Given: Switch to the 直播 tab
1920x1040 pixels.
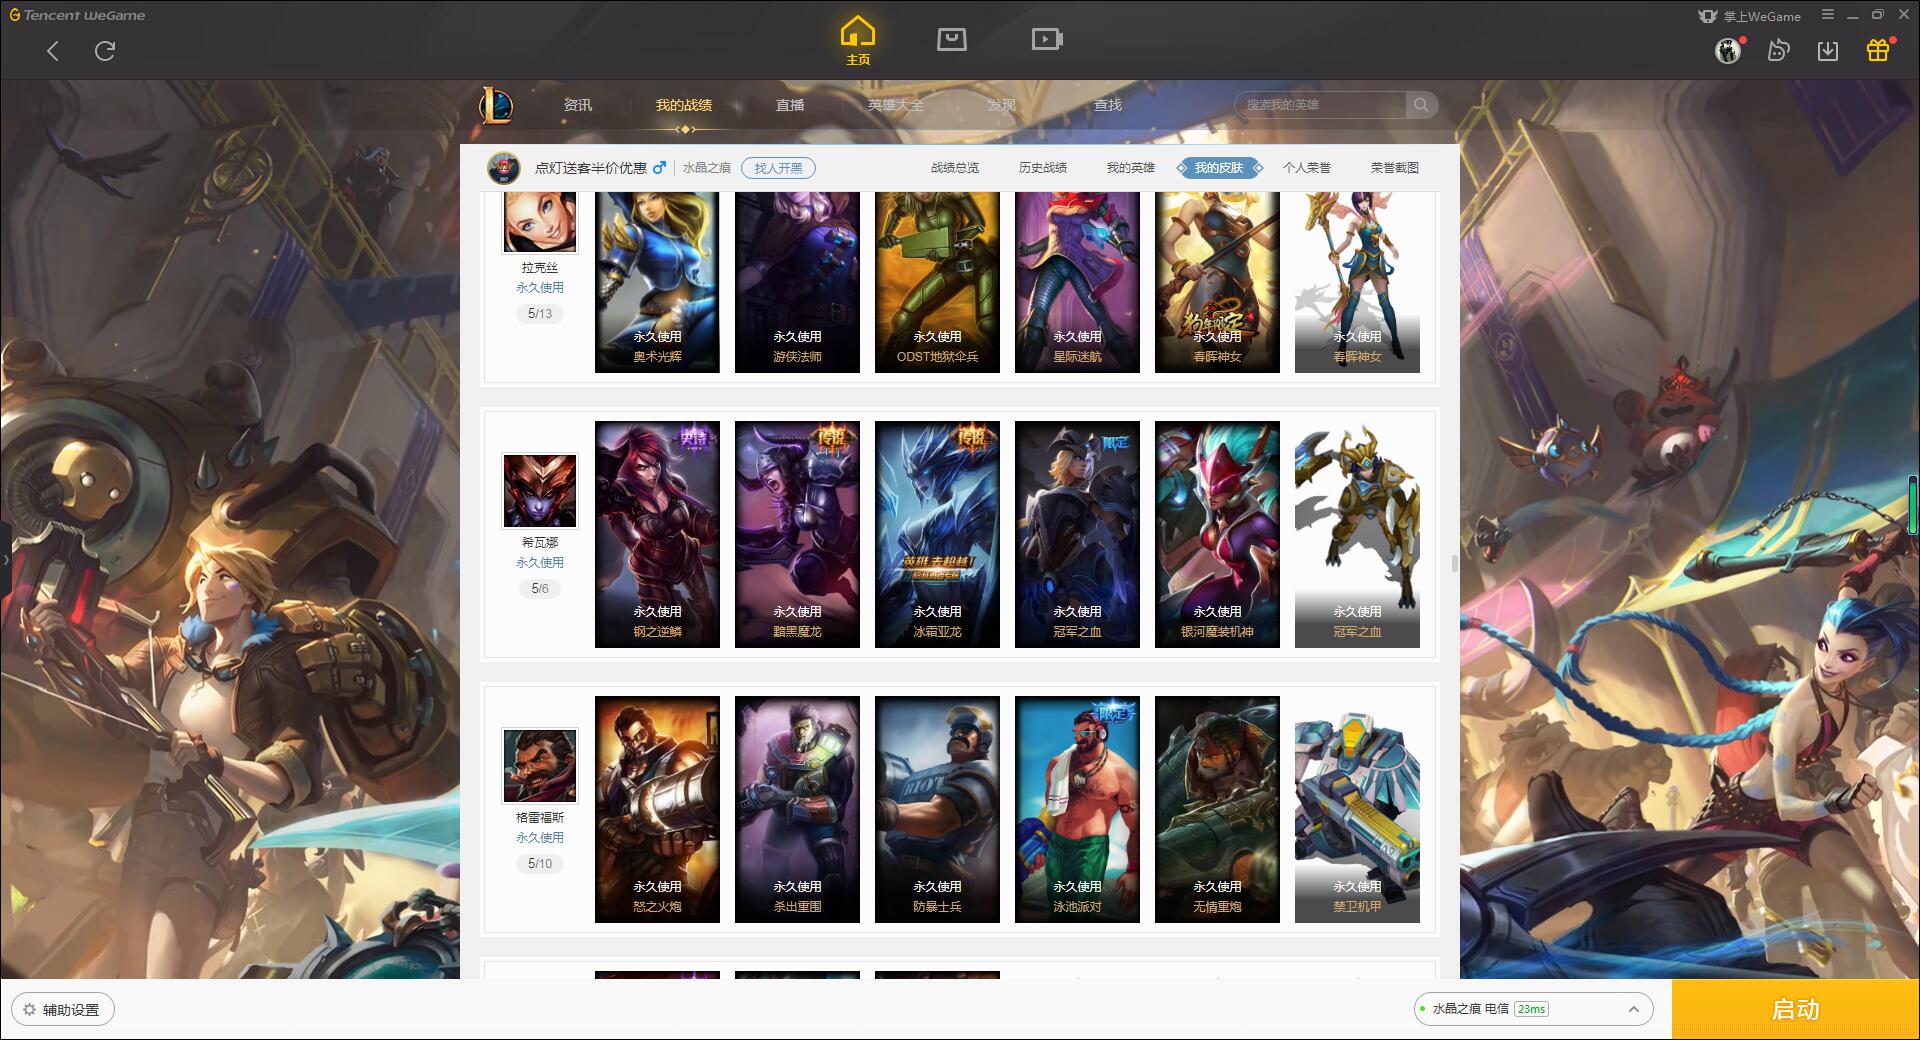Looking at the screenshot, I should click(x=790, y=105).
